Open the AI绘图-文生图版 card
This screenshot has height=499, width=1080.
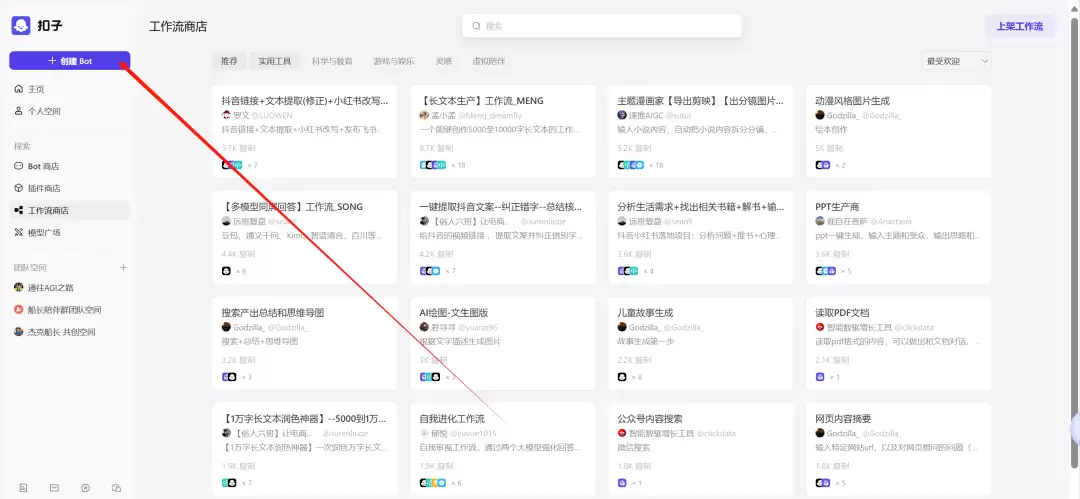[503, 344]
